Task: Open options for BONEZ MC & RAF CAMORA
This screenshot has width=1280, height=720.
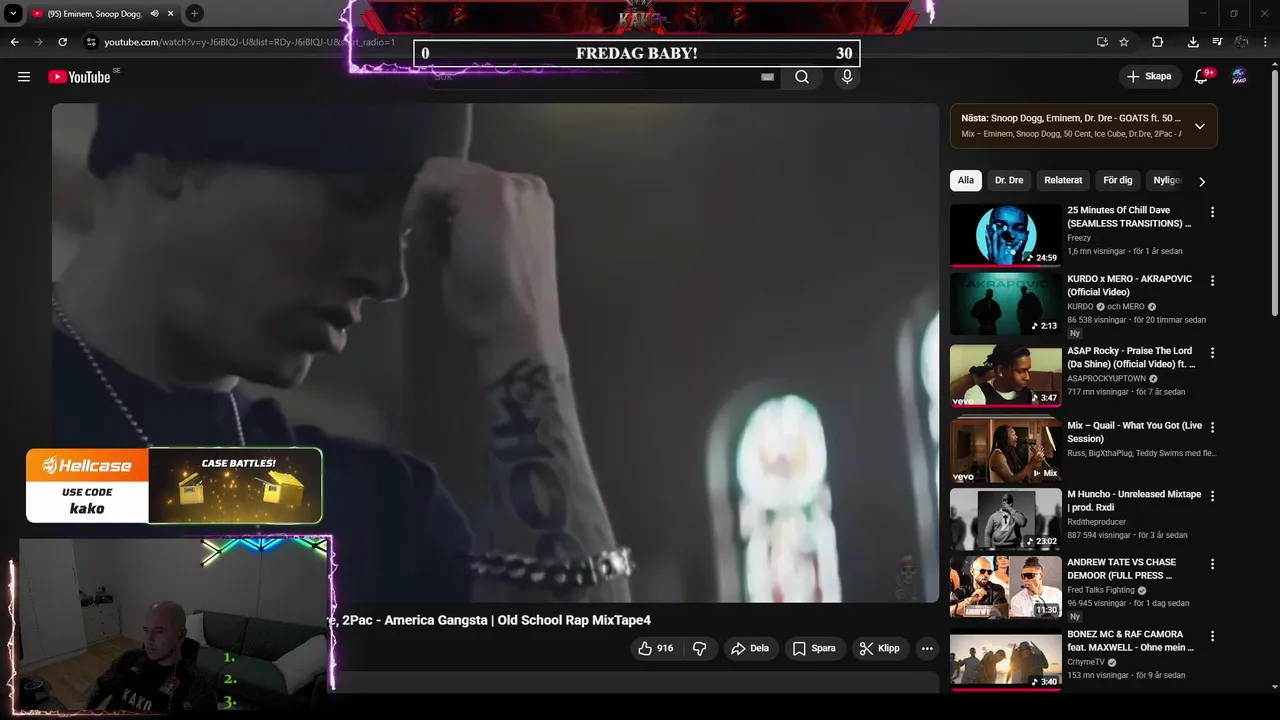Action: 1212,636
